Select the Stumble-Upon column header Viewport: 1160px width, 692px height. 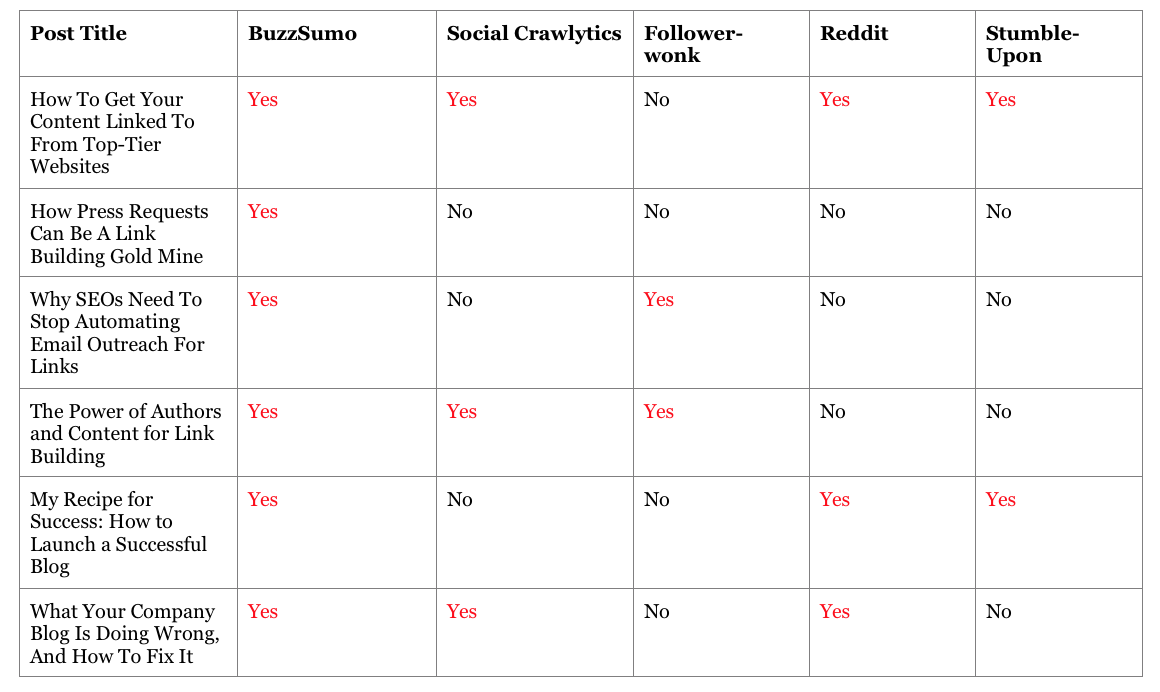[x=1032, y=44]
